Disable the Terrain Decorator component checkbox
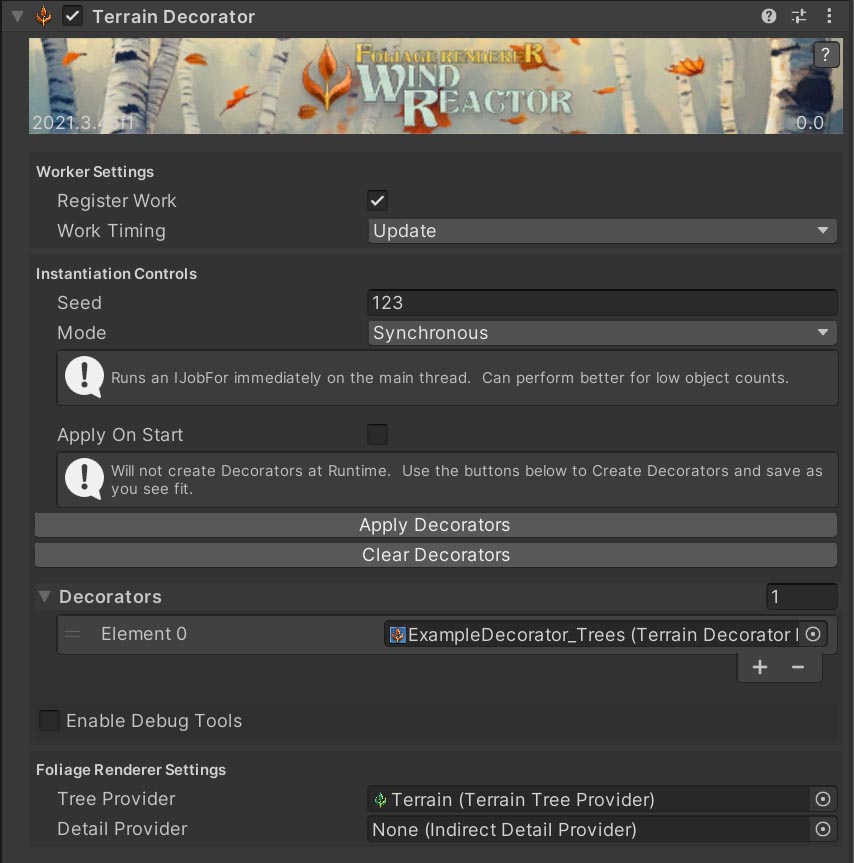Image resolution: width=854 pixels, height=863 pixels. pos(72,16)
